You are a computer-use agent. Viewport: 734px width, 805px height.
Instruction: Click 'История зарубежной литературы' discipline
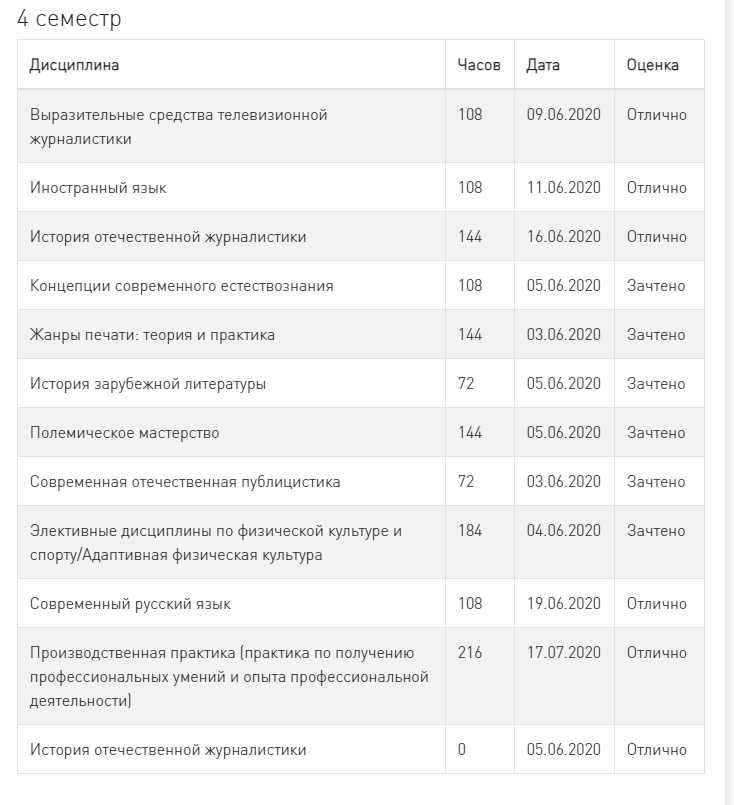(x=148, y=384)
